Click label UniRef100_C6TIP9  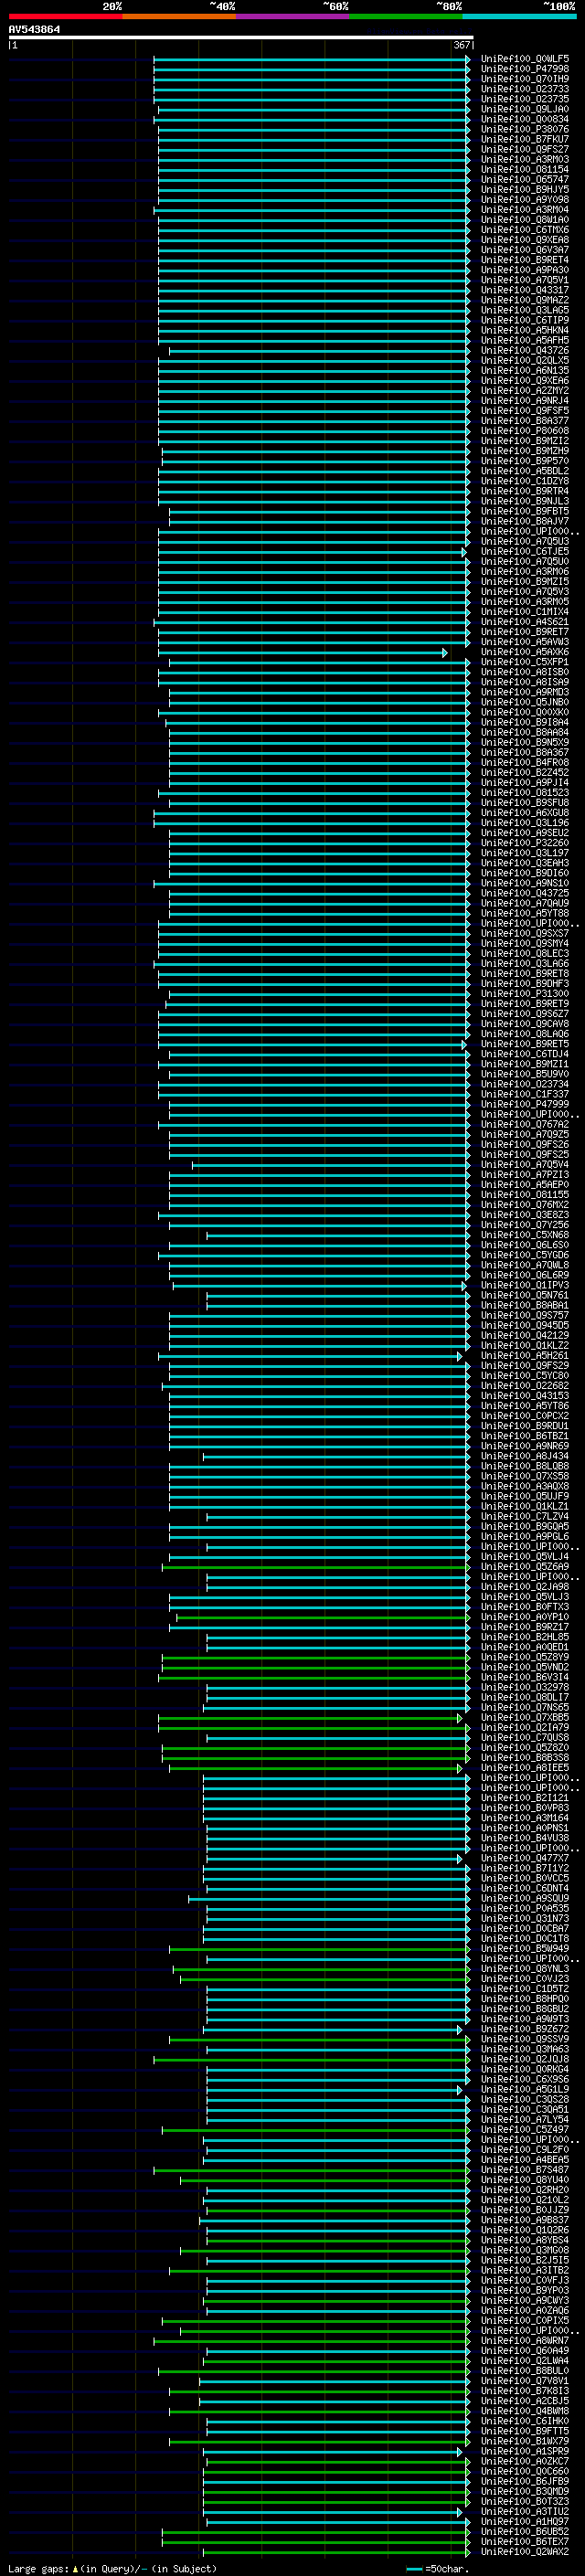[x=525, y=320]
